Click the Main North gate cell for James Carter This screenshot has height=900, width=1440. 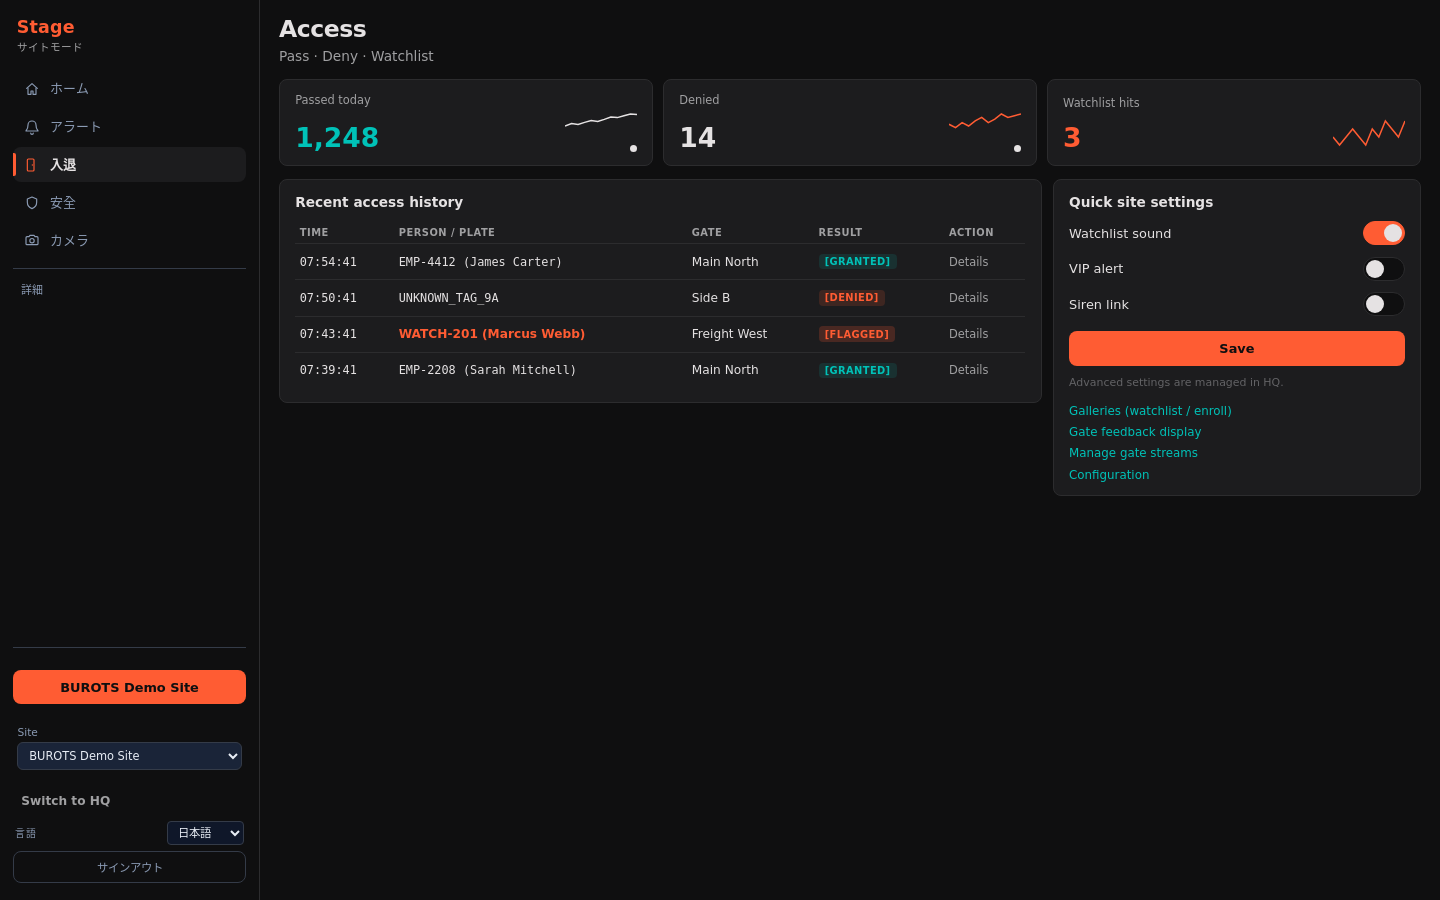point(725,262)
